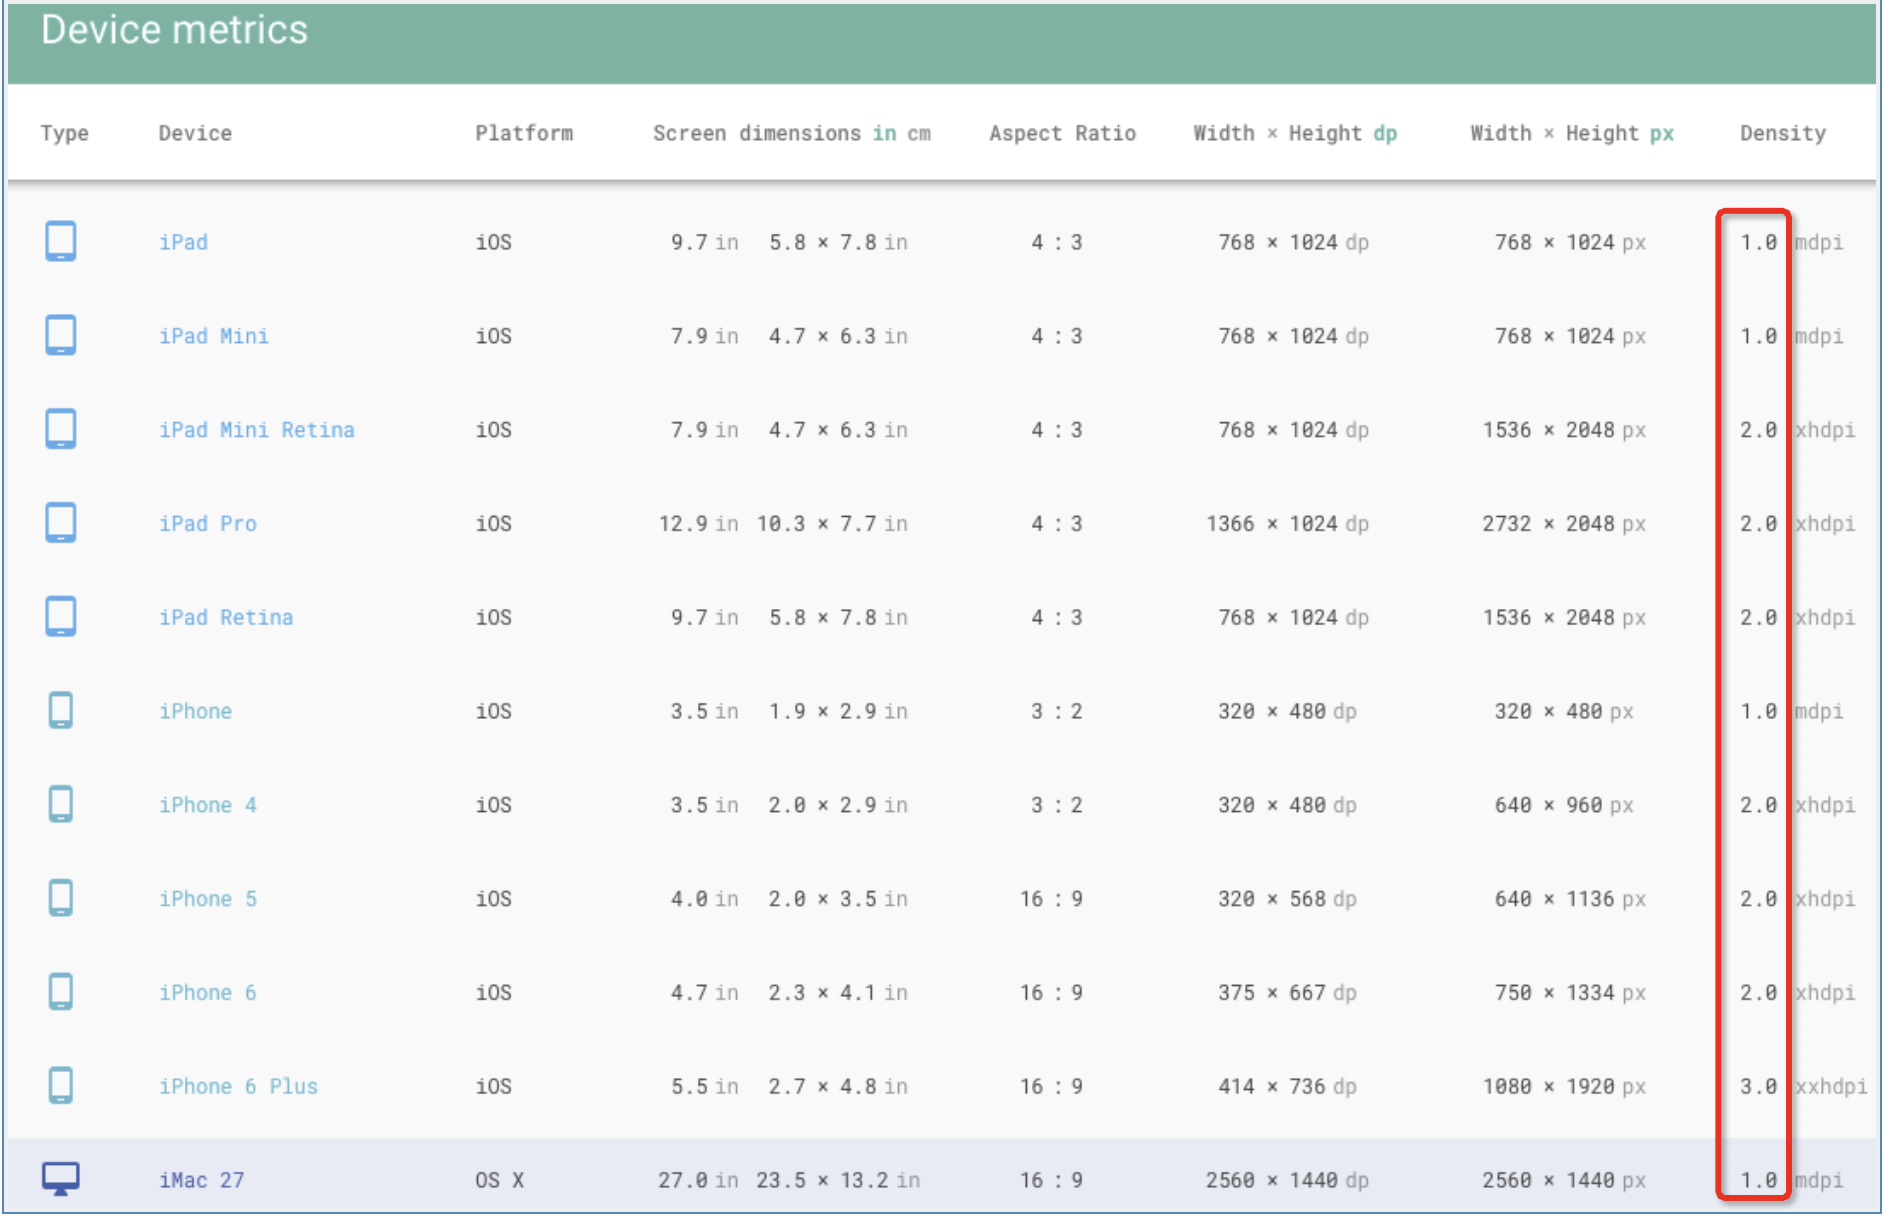Click the desktop monitor icon beside iMac 27
The image size is (1890, 1222).
pyautogui.click(x=61, y=1179)
